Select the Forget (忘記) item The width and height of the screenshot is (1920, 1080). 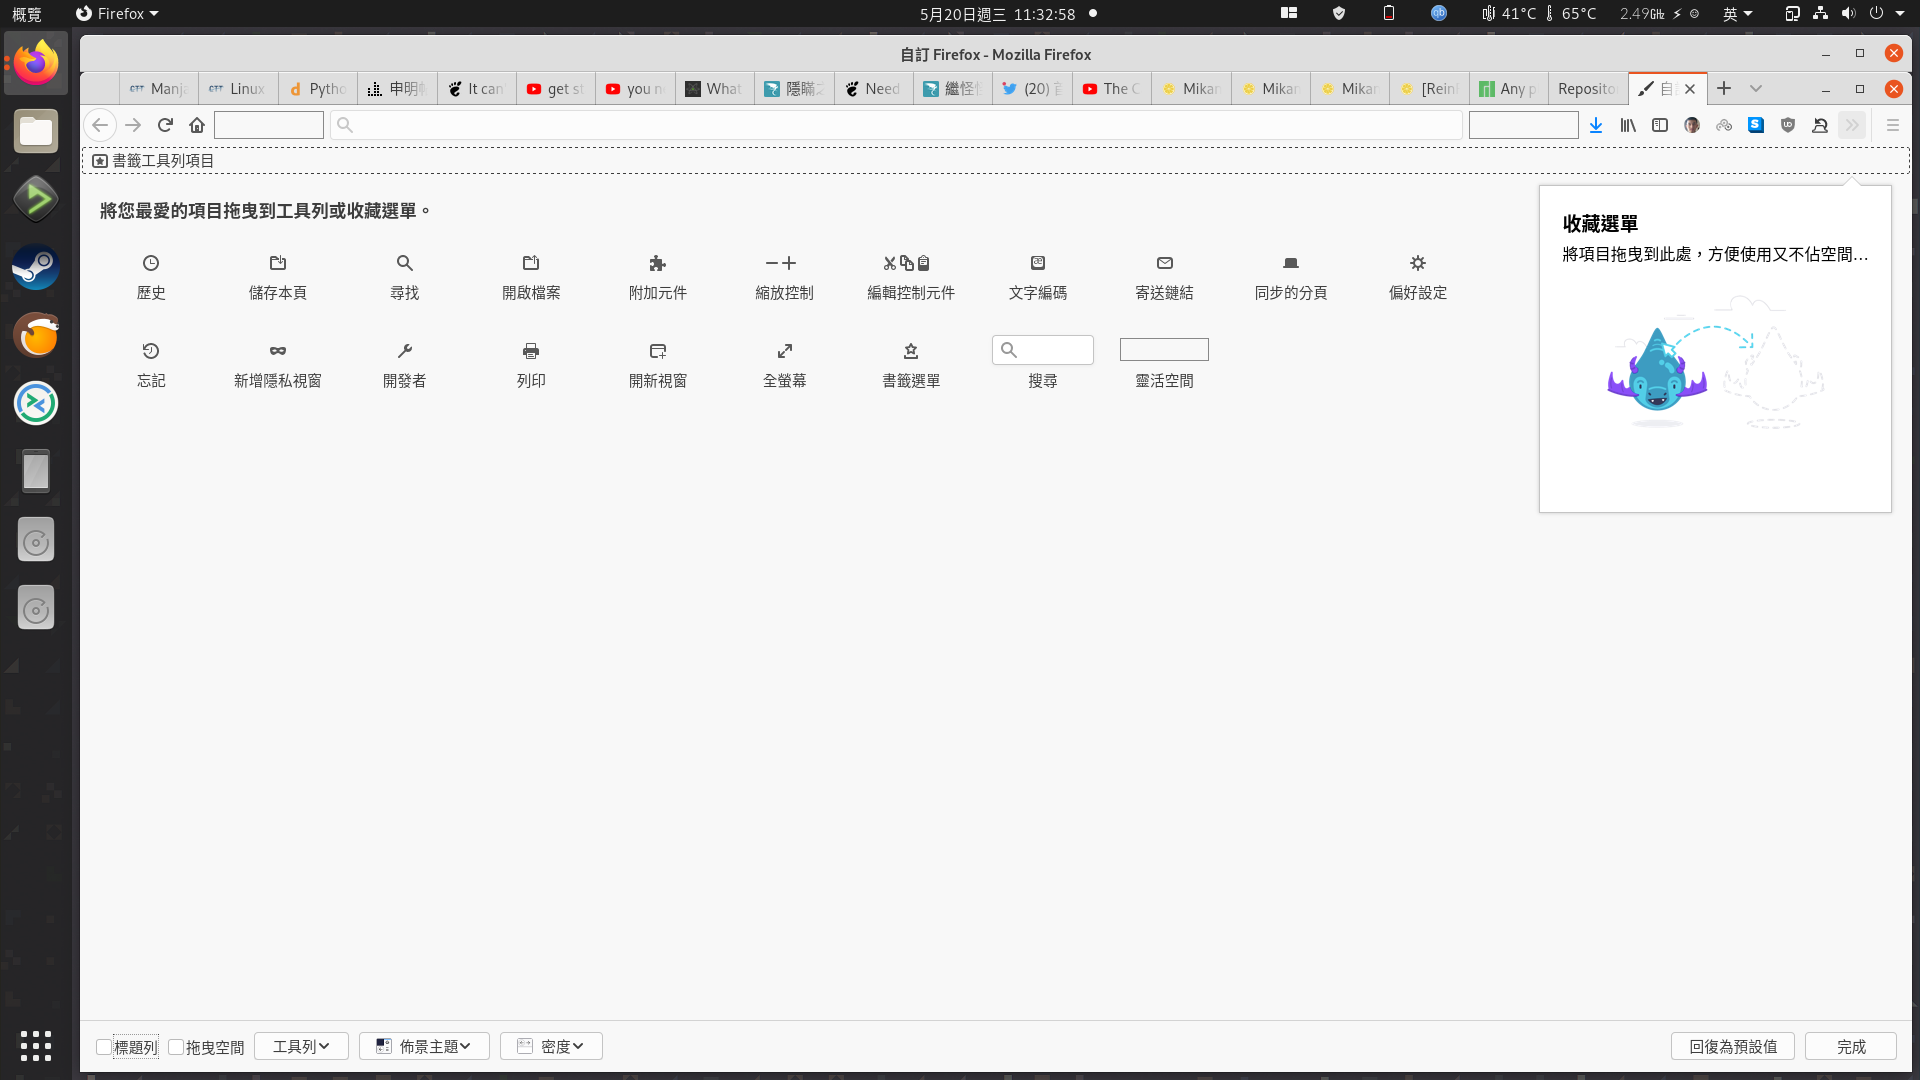[x=151, y=365]
